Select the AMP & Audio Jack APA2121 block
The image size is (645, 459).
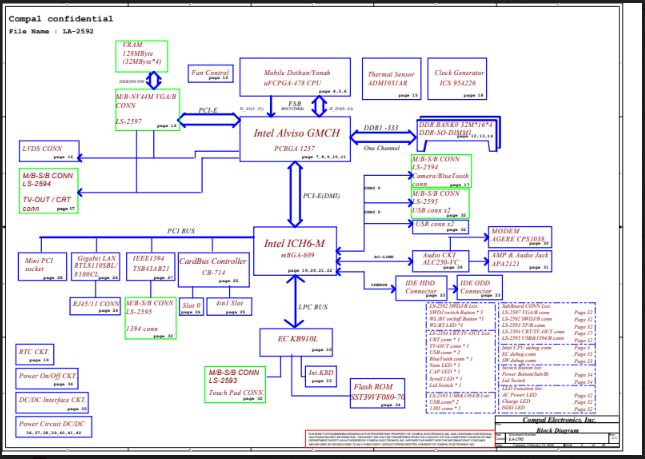click(520, 261)
